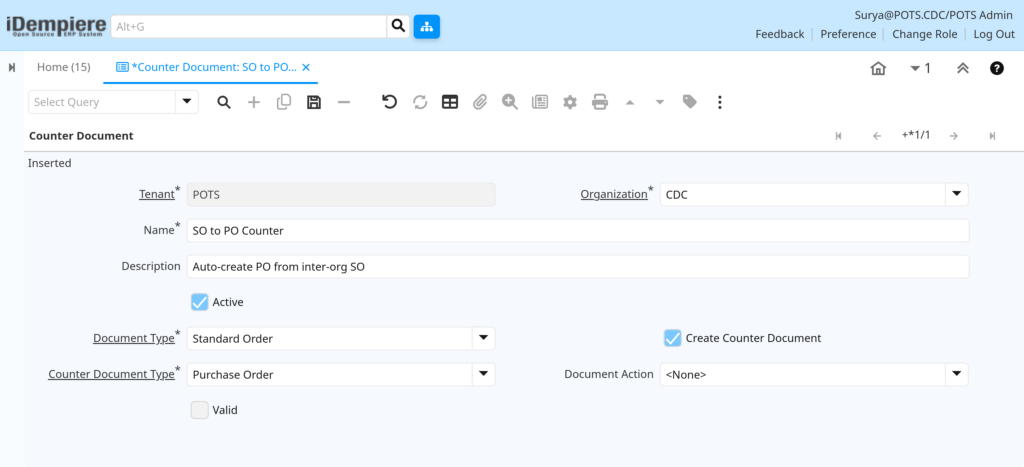Click the Detail Record down-arrow icon
The width and height of the screenshot is (1024, 467).
pyautogui.click(x=660, y=103)
